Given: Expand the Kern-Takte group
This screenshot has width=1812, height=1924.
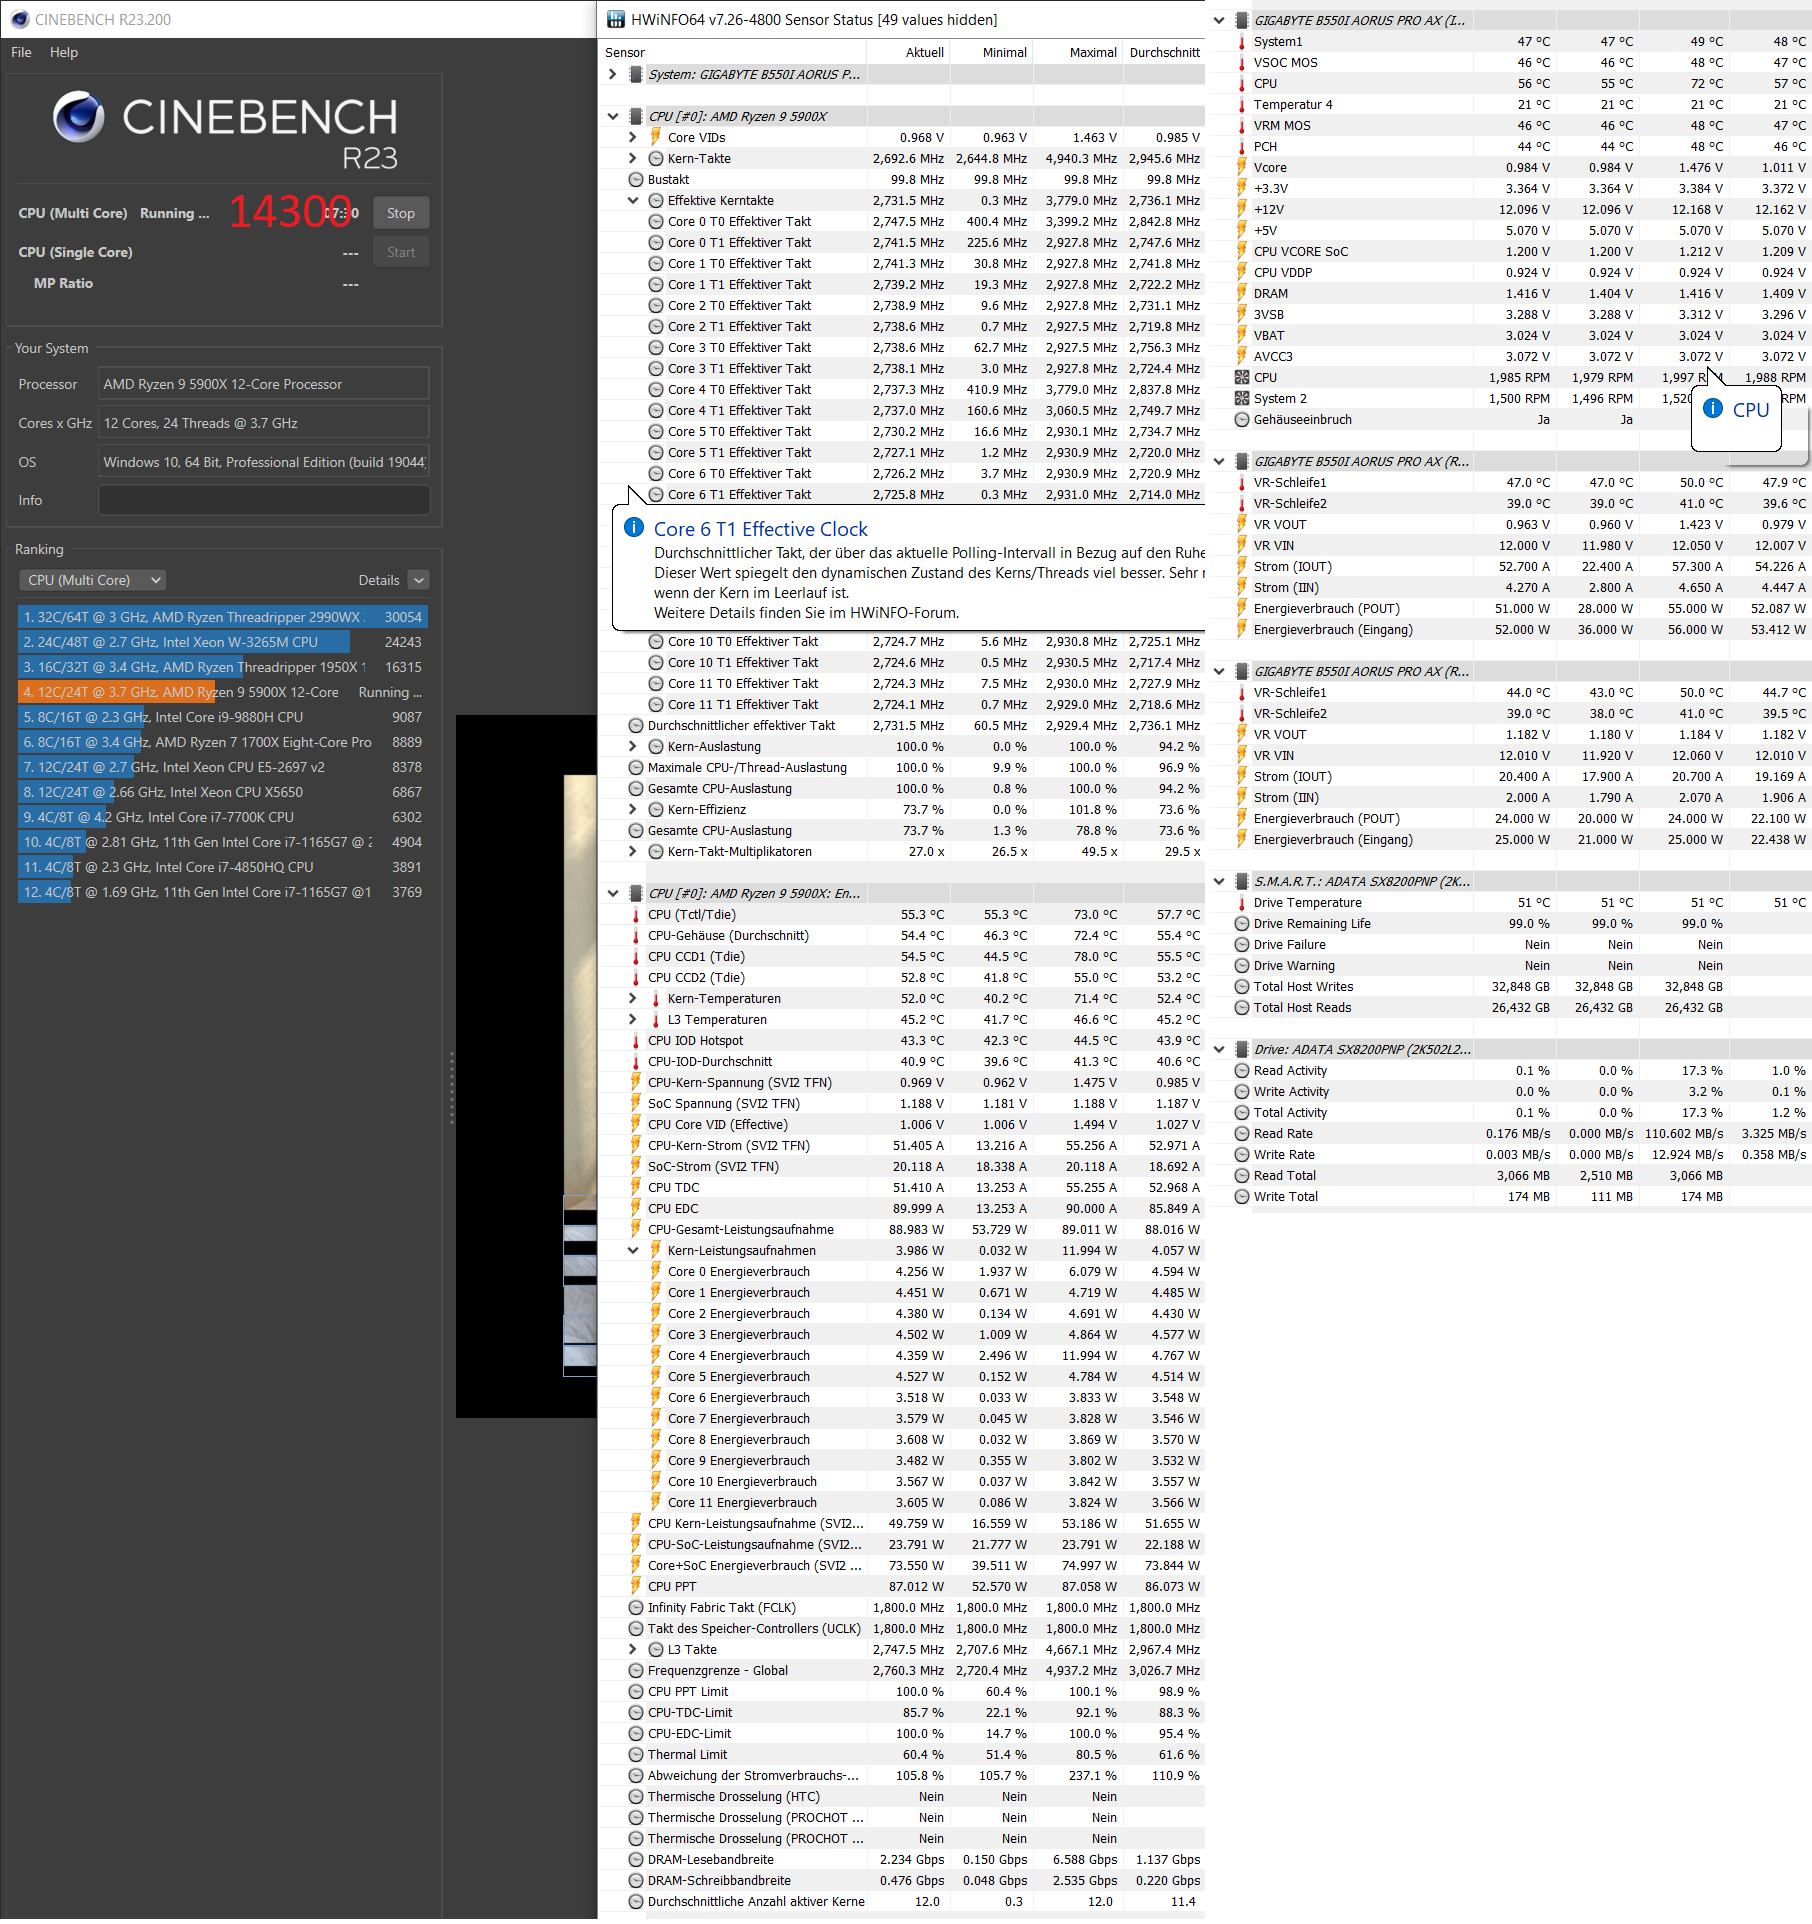Looking at the screenshot, I should (633, 158).
